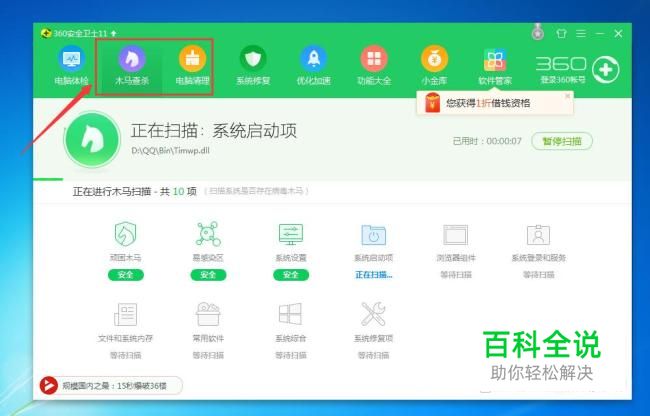
Task: Click the 系统登录和服务 scan item icon
Action: 538,235
